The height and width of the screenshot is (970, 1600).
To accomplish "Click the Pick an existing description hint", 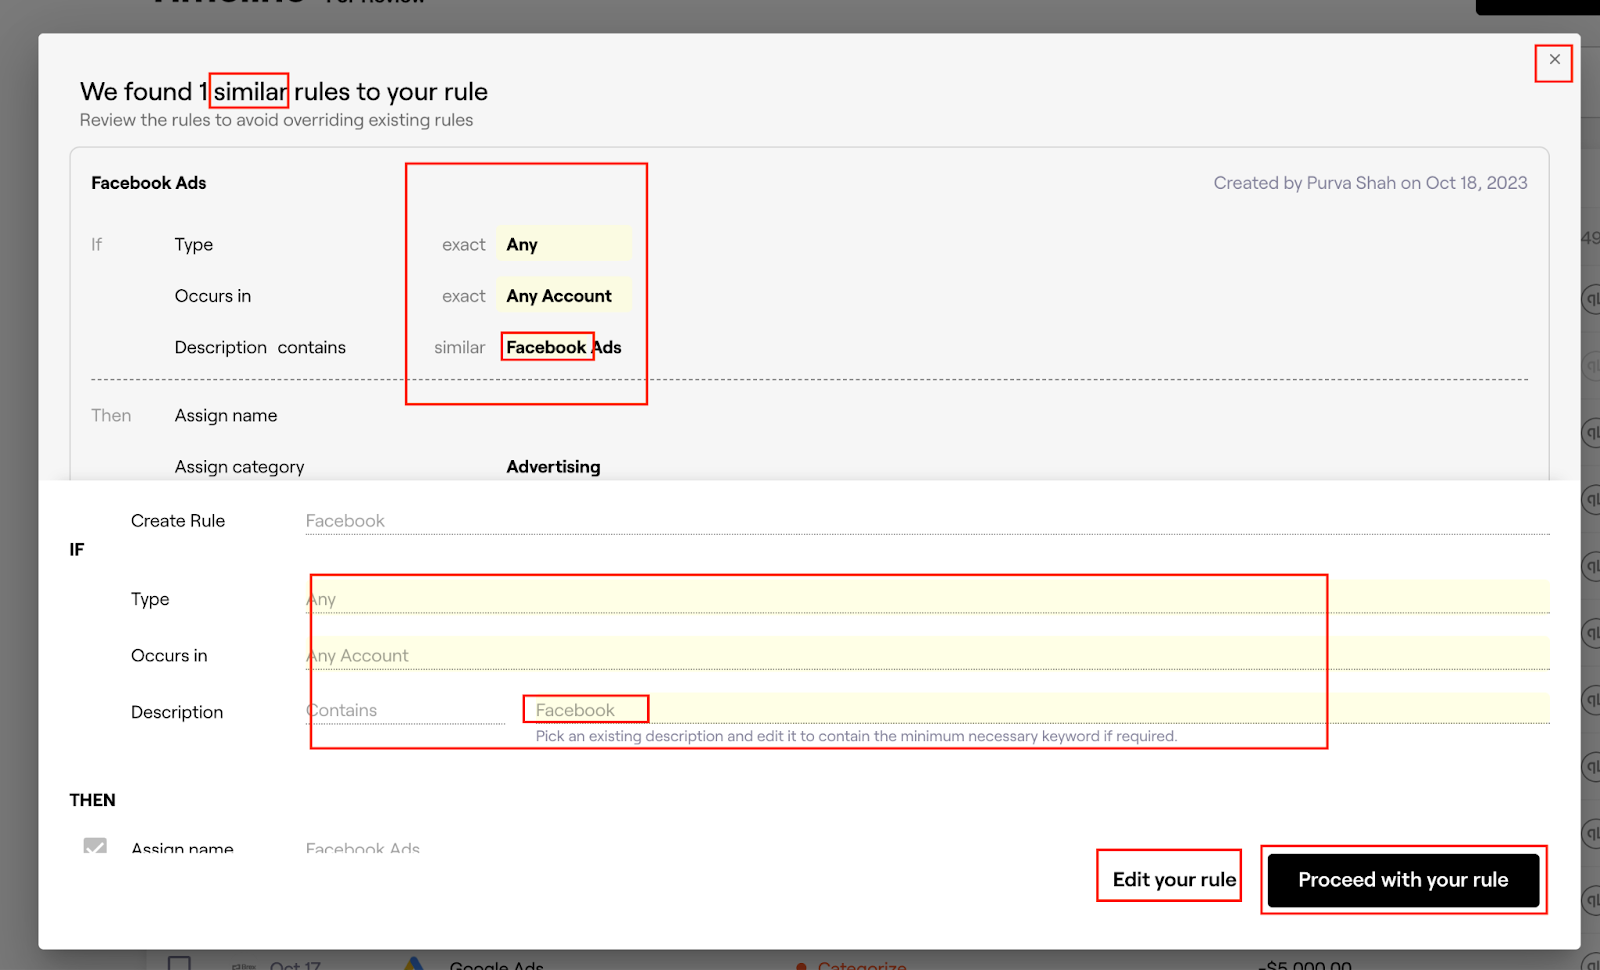I will pos(856,736).
